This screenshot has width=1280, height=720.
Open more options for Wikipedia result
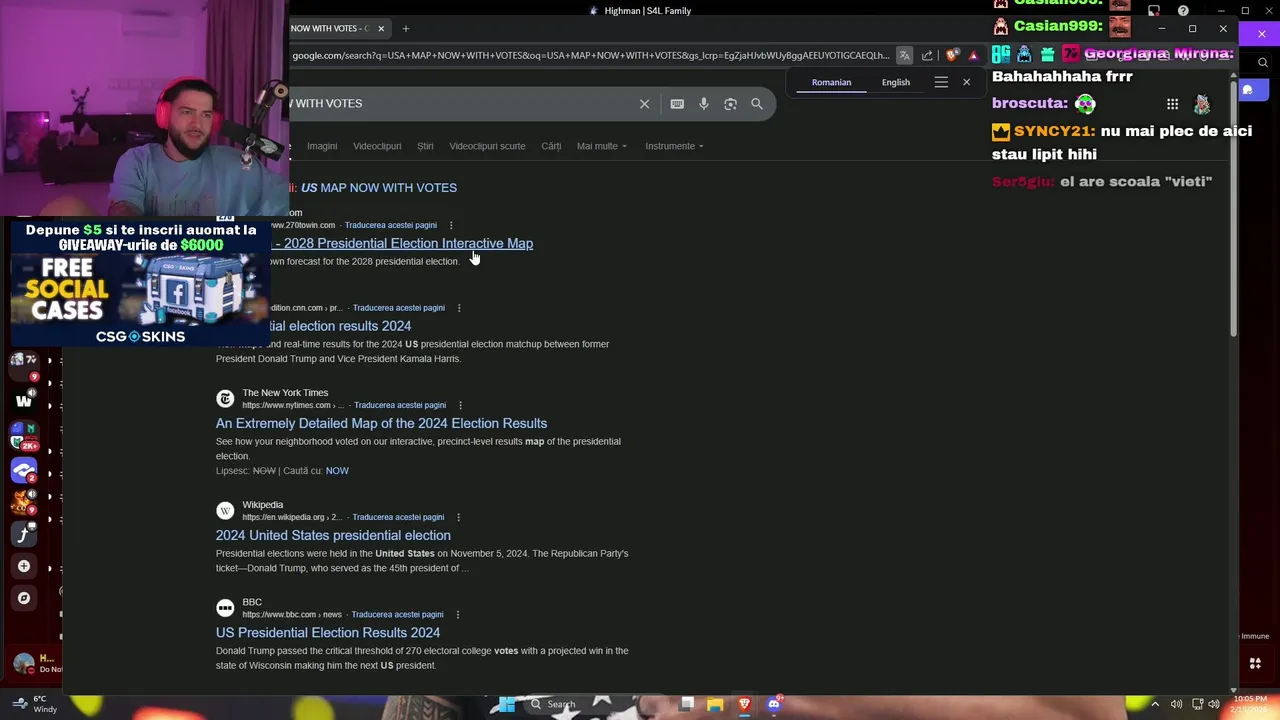[458, 517]
